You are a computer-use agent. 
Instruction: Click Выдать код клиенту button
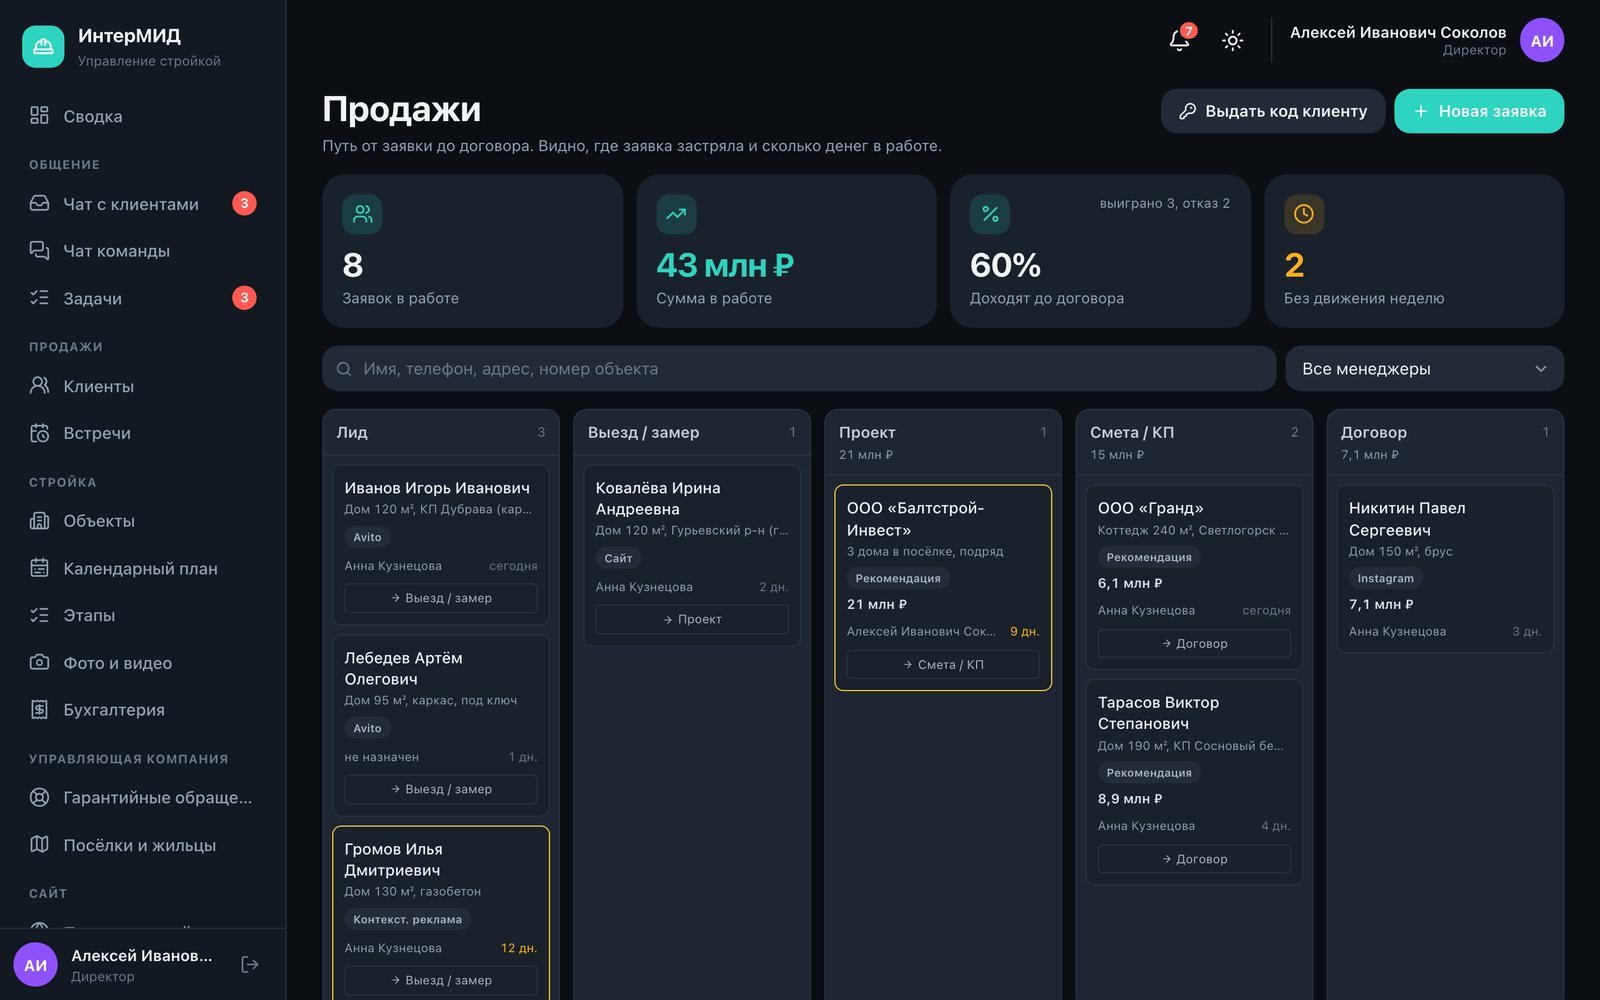[x=1273, y=111]
